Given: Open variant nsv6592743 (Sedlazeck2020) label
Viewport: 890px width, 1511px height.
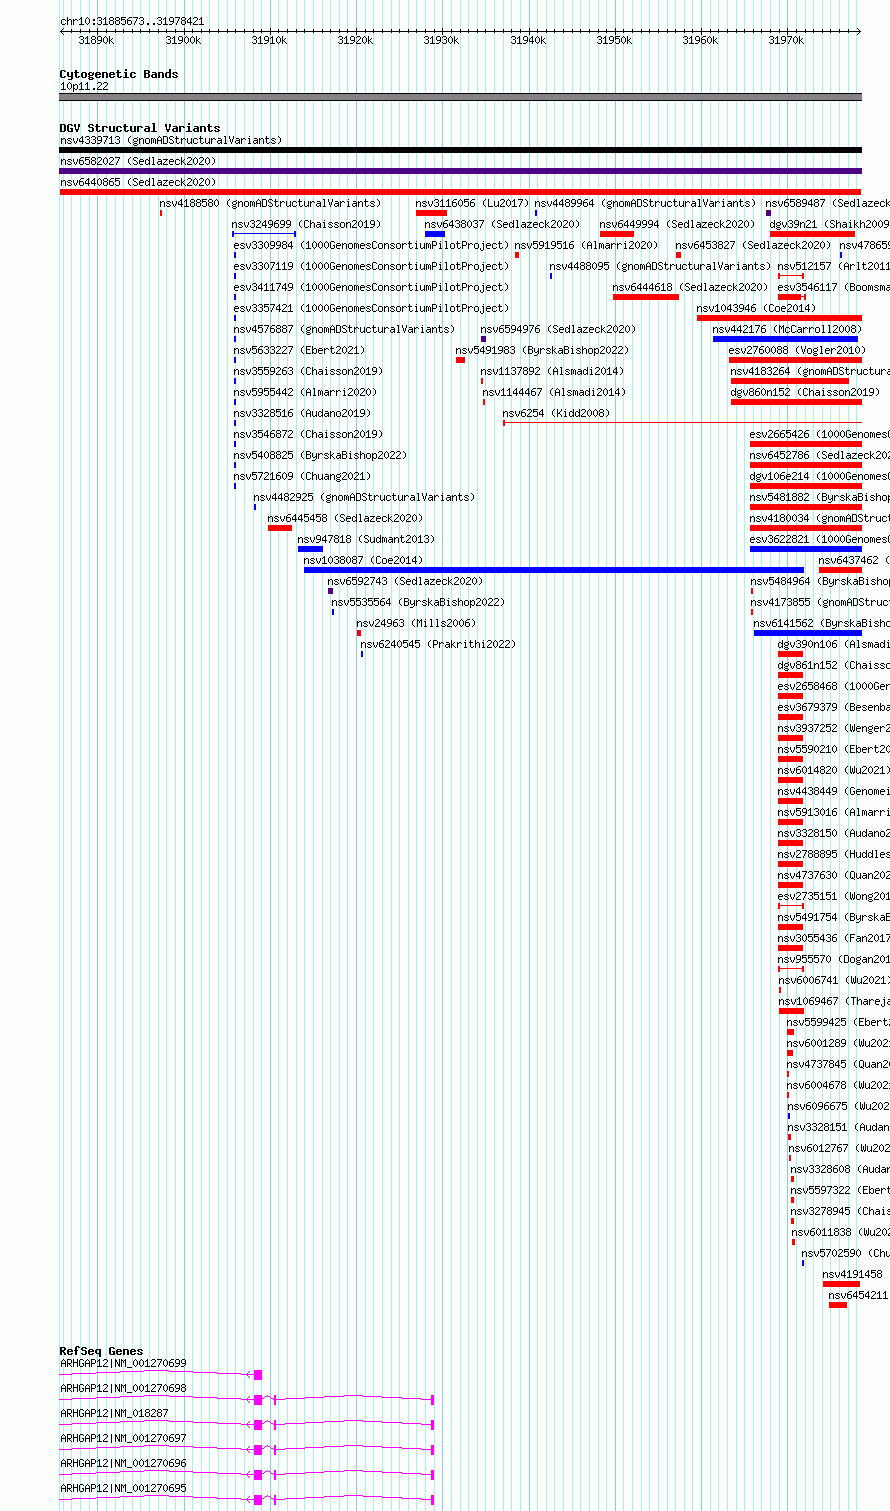Looking at the screenshot, I should [405, 581].
